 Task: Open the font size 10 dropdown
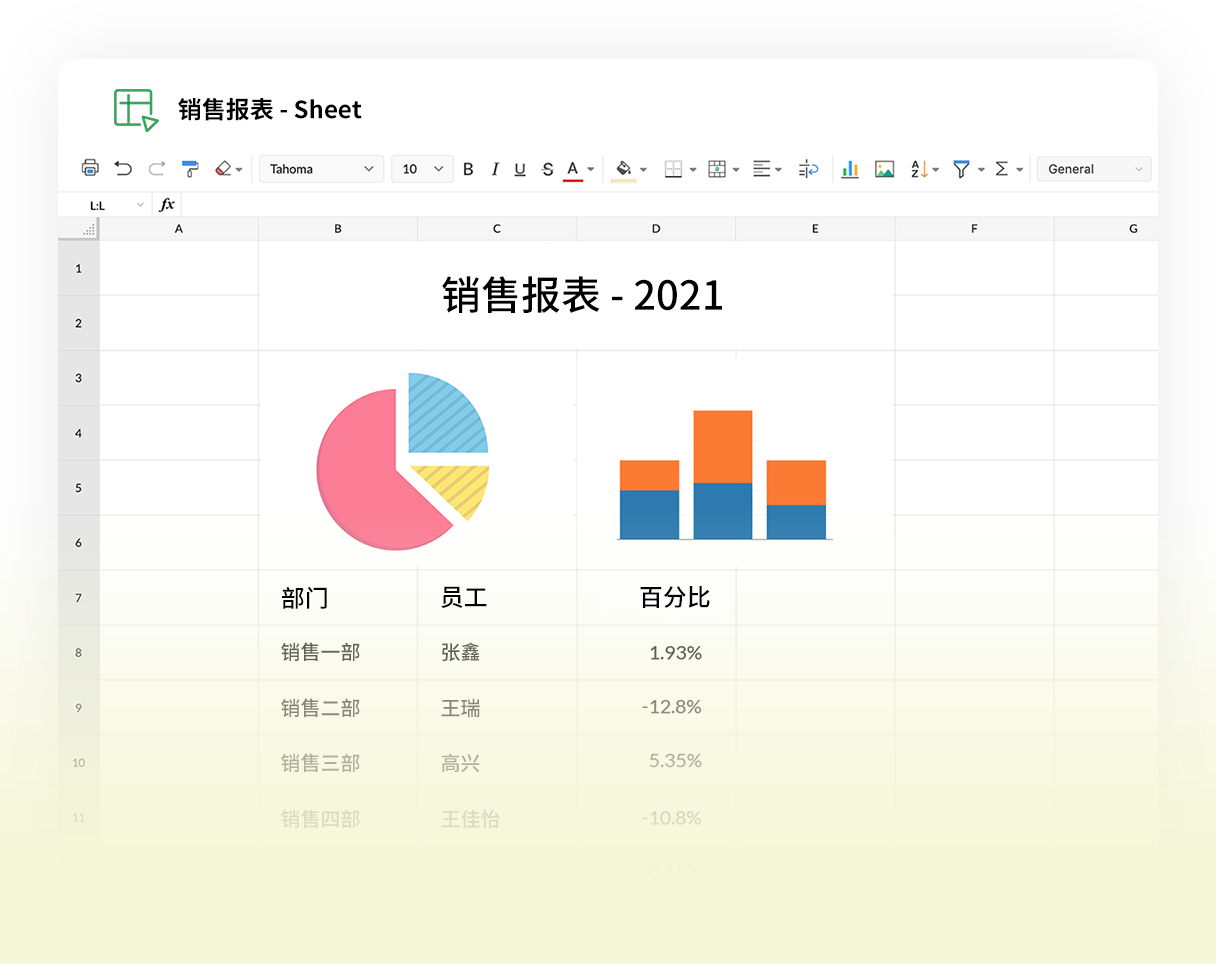click(x=421, y=169)
